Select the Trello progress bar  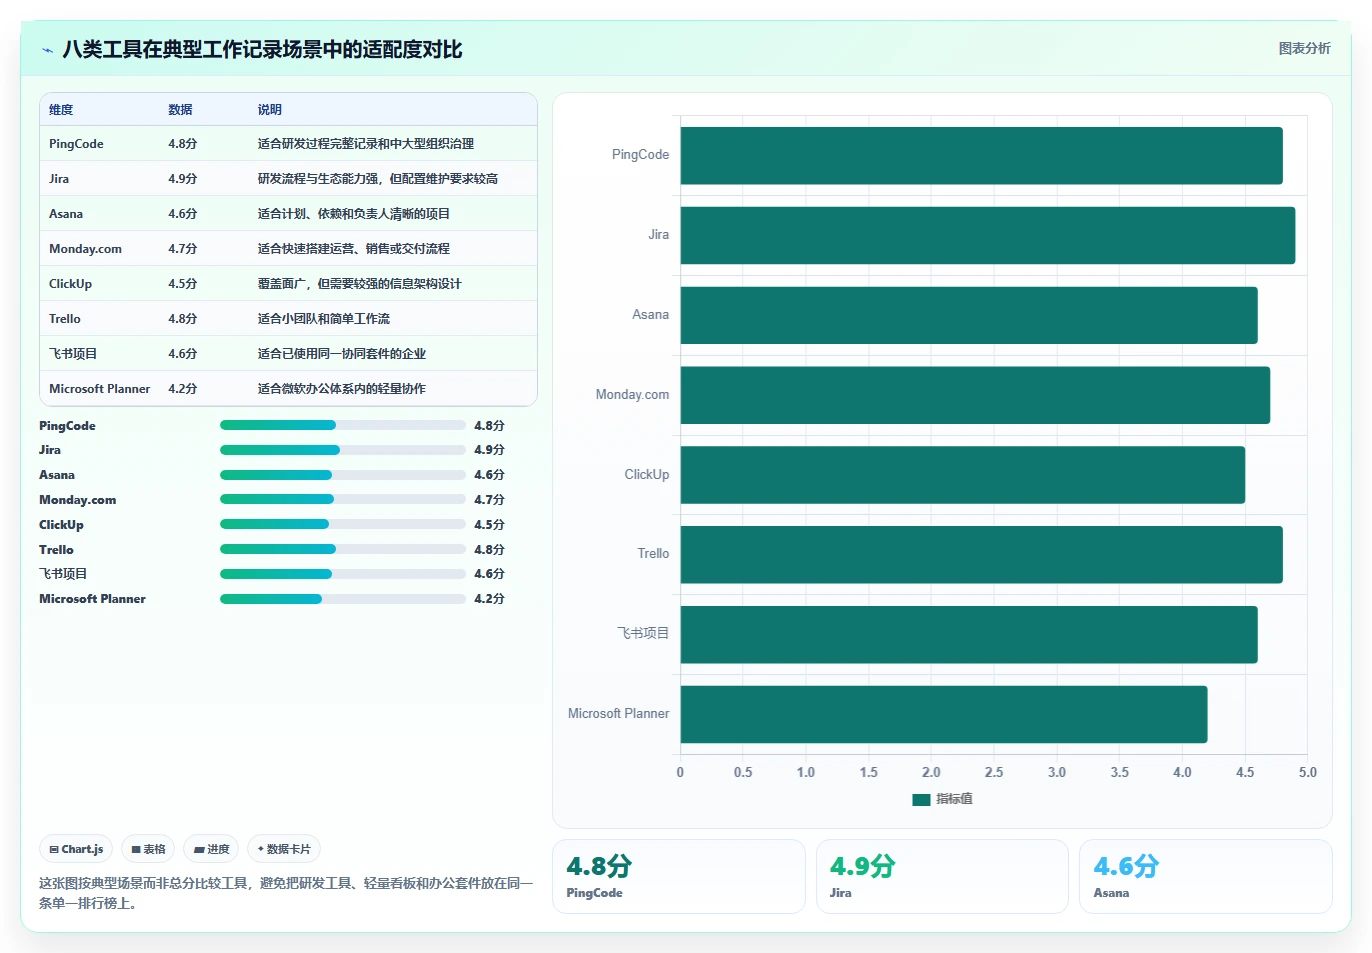[343, 549]
